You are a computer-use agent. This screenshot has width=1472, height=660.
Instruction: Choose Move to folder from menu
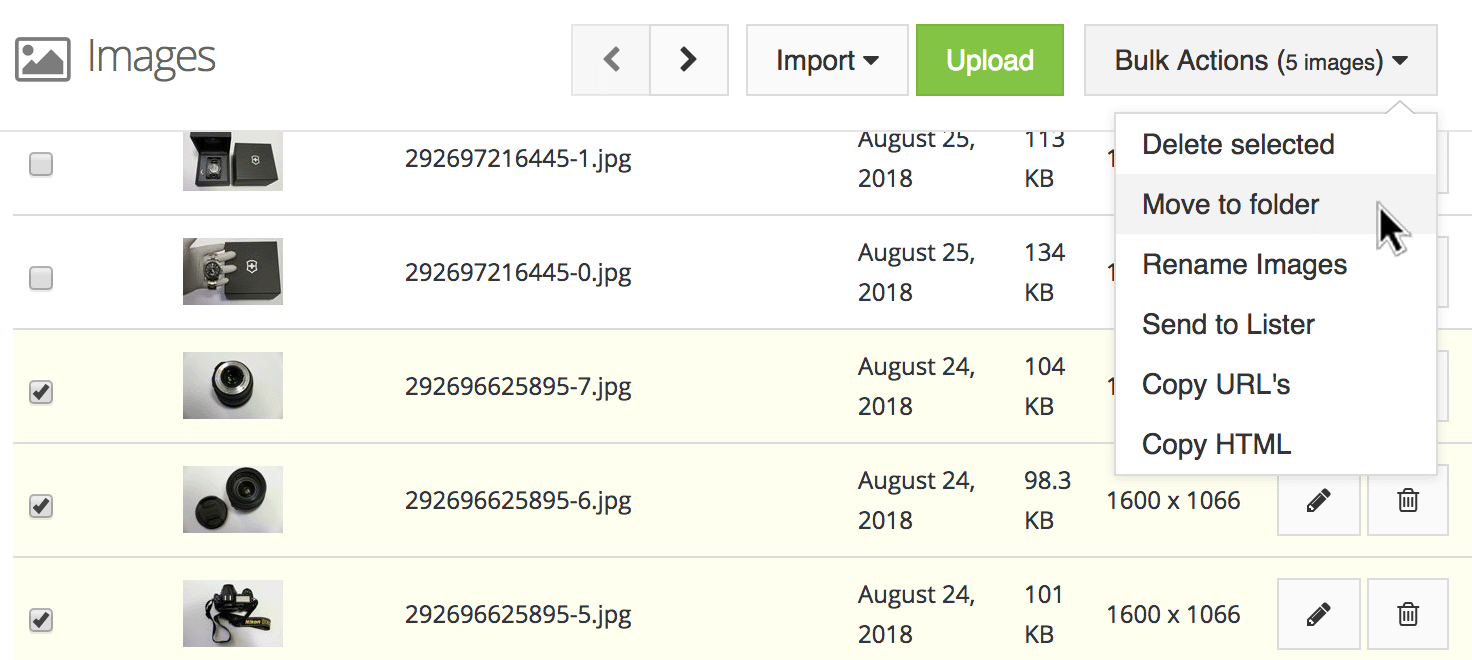click(1230, 205)
